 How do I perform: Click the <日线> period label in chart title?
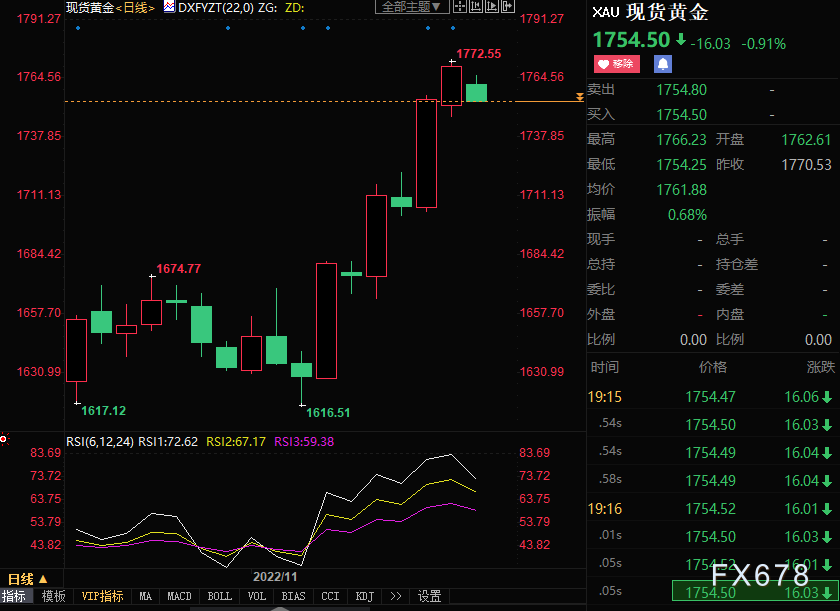coord(135,7)
